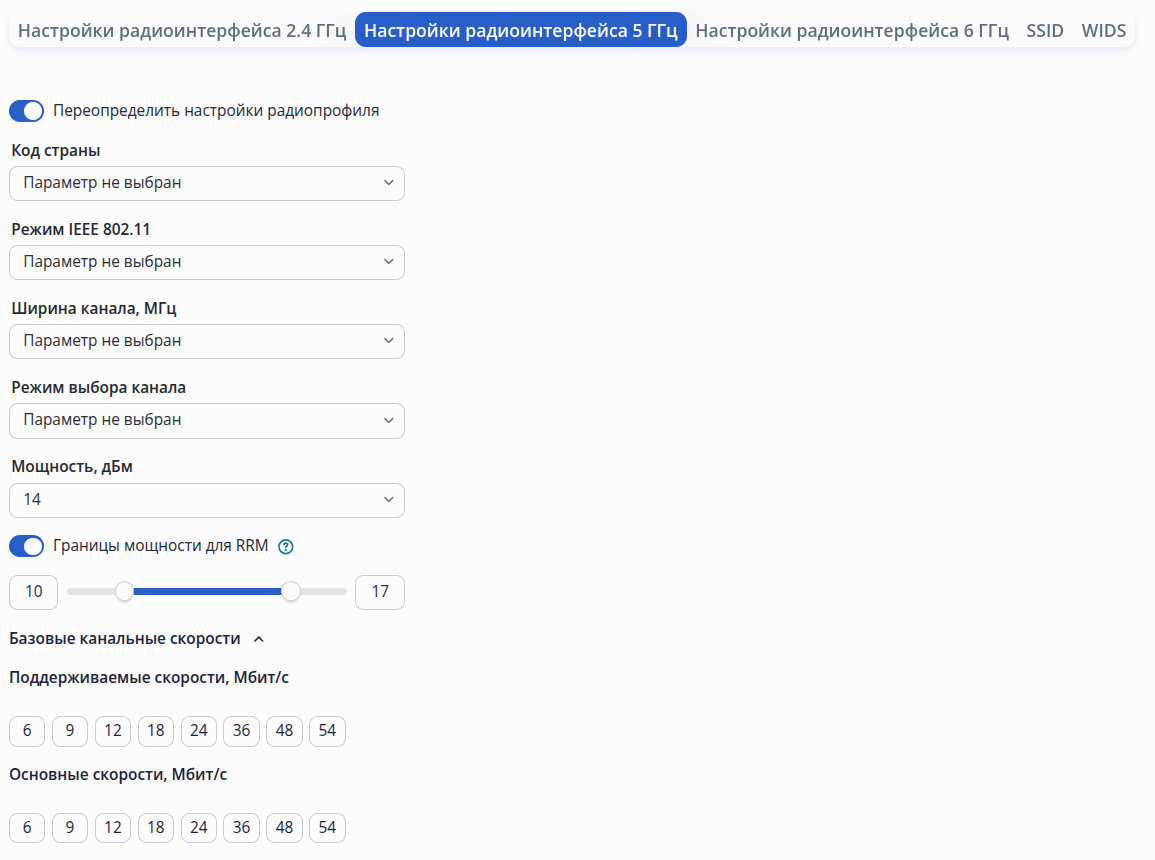Open the Код страны dropdown
Viewport: 1155px width, 860px height.
(207, 183)
